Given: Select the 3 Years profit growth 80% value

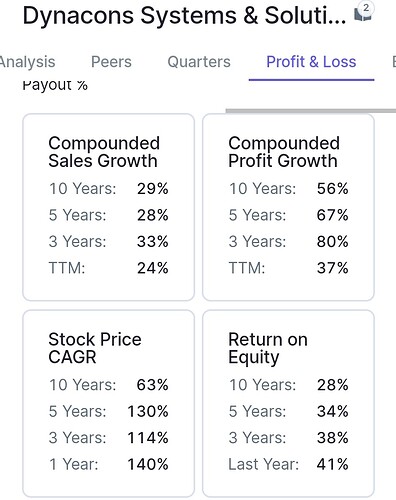Looking at the screenshot, I should click(333, 241).
